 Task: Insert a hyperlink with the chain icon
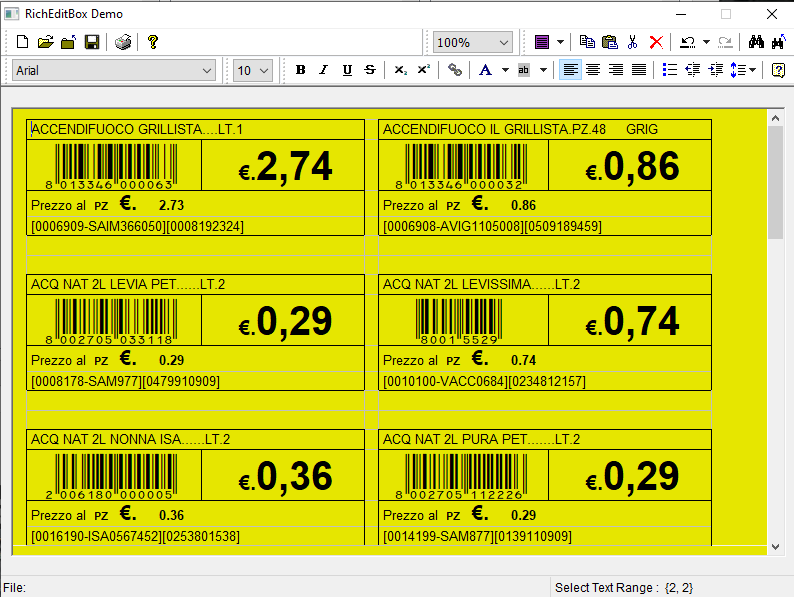click(x=455, y=70)
